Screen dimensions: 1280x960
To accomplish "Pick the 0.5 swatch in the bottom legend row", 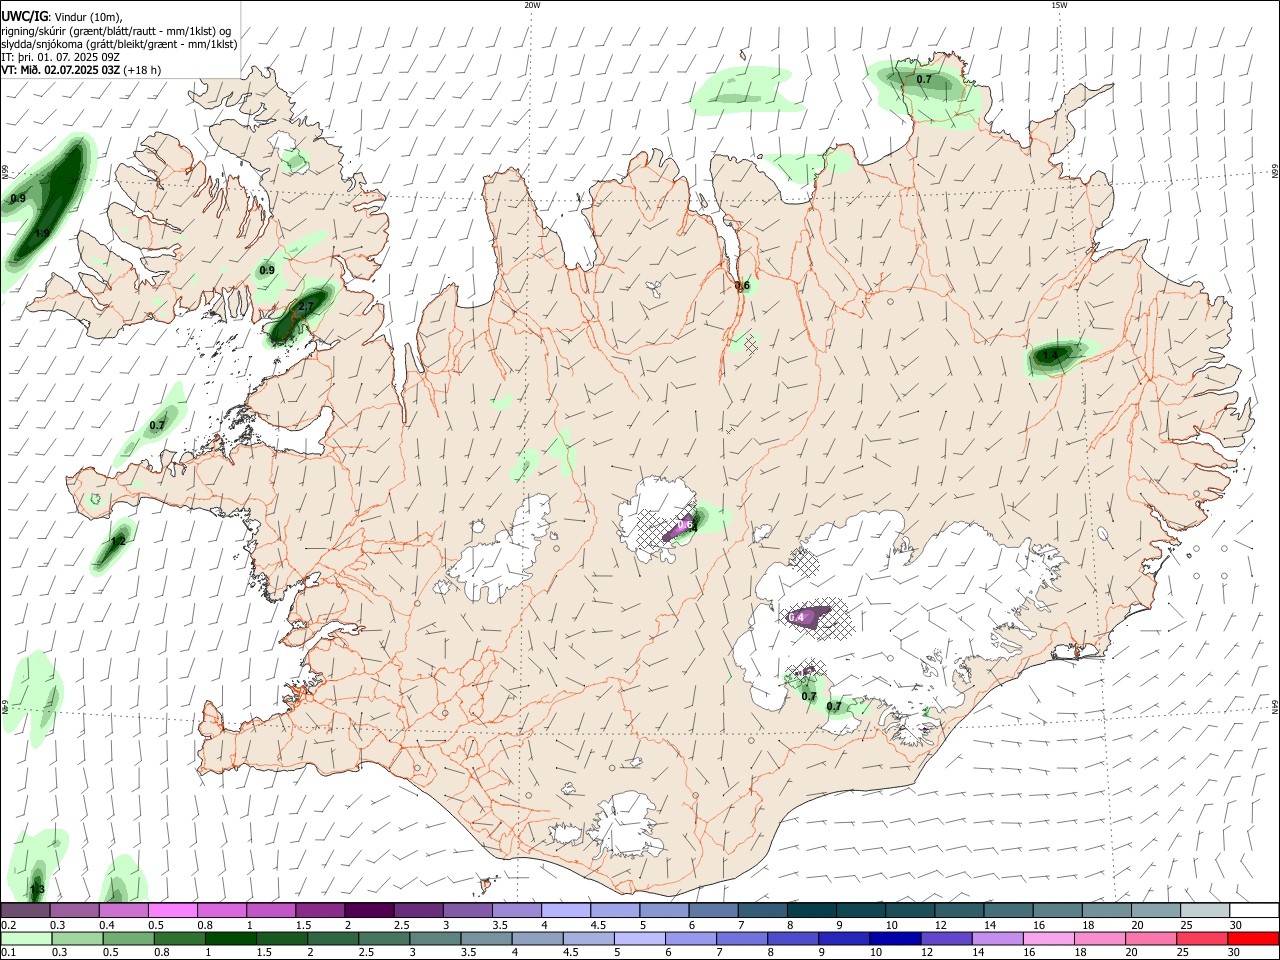I will [128, 939].
